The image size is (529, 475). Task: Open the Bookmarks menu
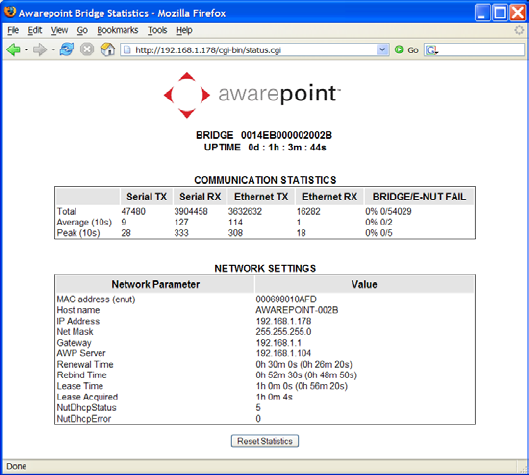(x=117, y=30)
